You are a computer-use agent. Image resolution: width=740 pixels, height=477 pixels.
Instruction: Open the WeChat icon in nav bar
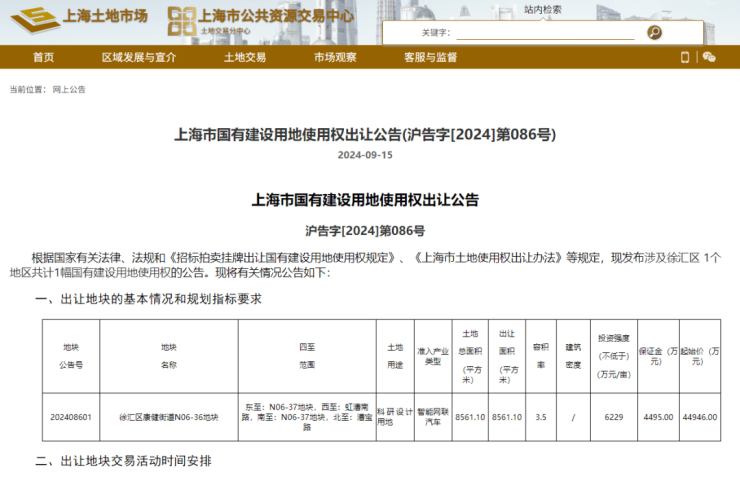coord(709,57)
